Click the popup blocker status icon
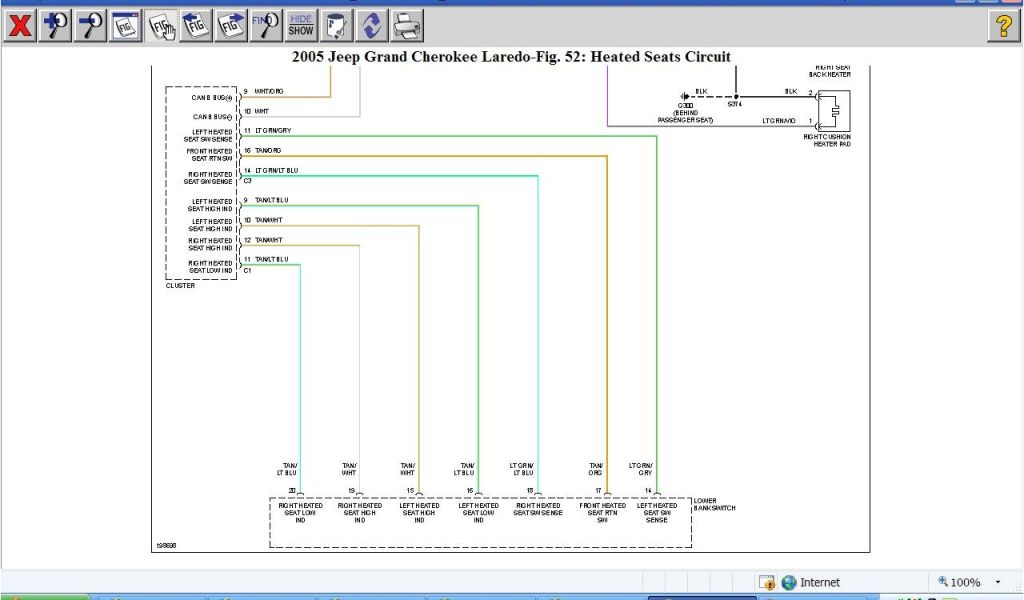 pyautogui.click(x=767, y=582)
